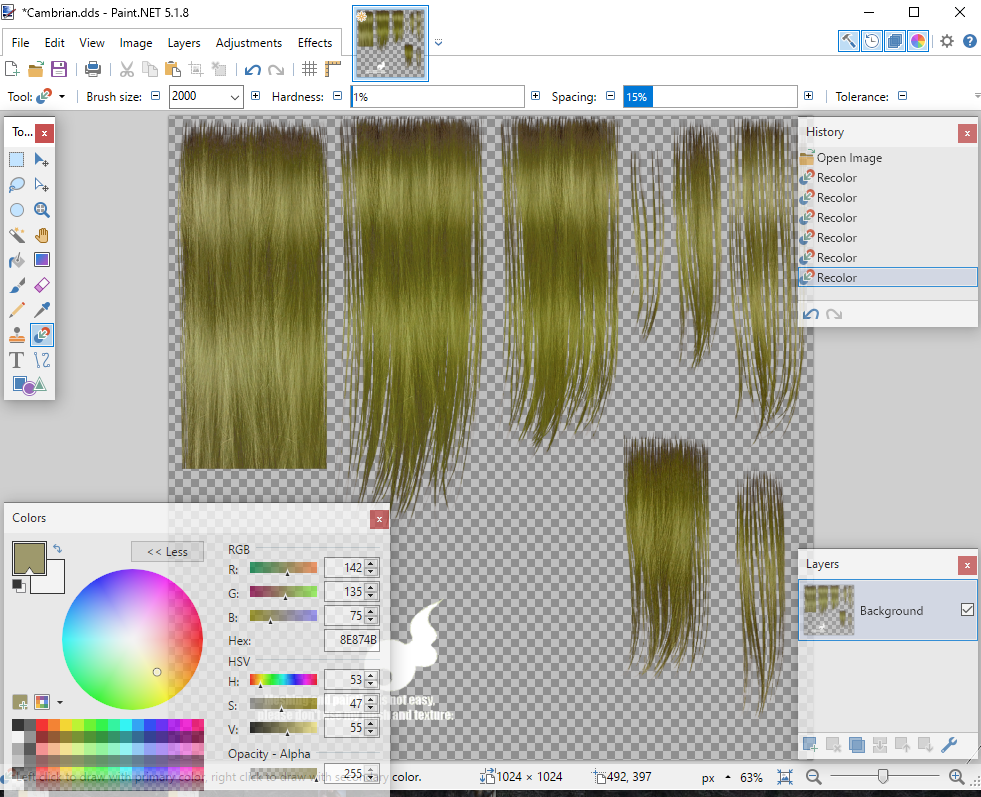Select the Recolor tool in Tools panel
This screenshot has width=981, height=797.
pos(42,335)
